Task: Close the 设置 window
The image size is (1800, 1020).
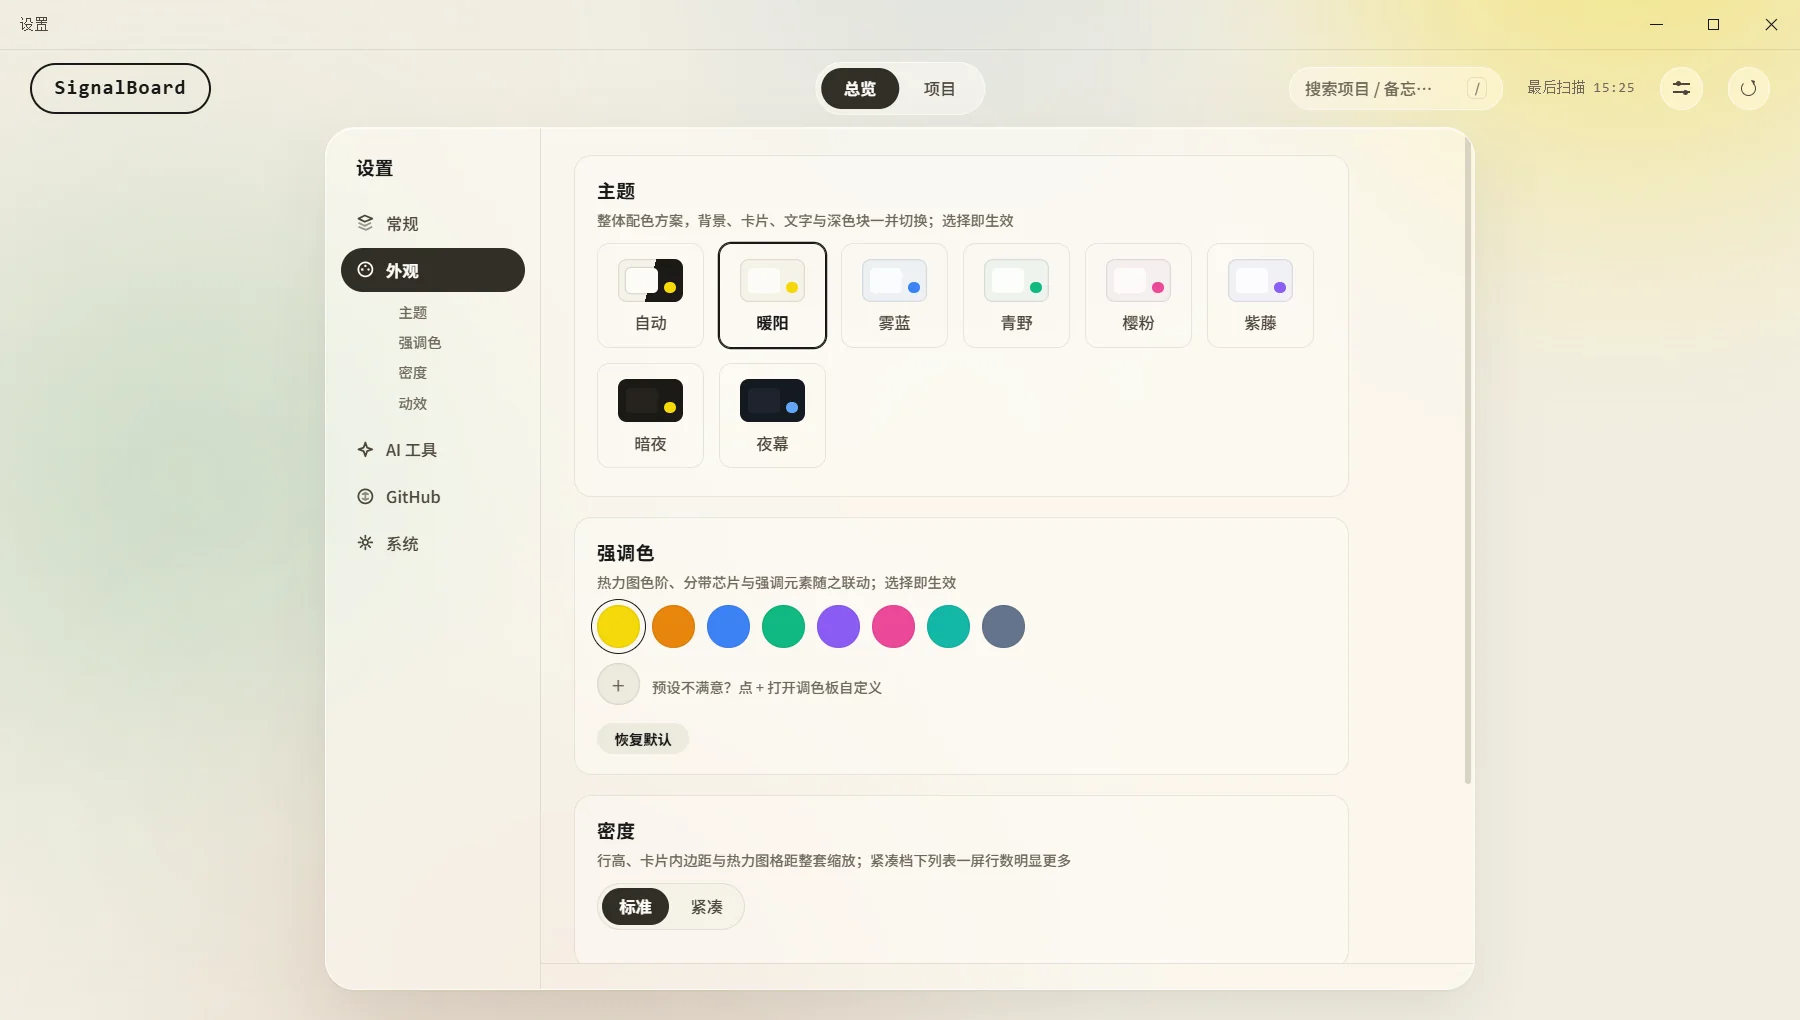Action: click(x=1771, y=24)
